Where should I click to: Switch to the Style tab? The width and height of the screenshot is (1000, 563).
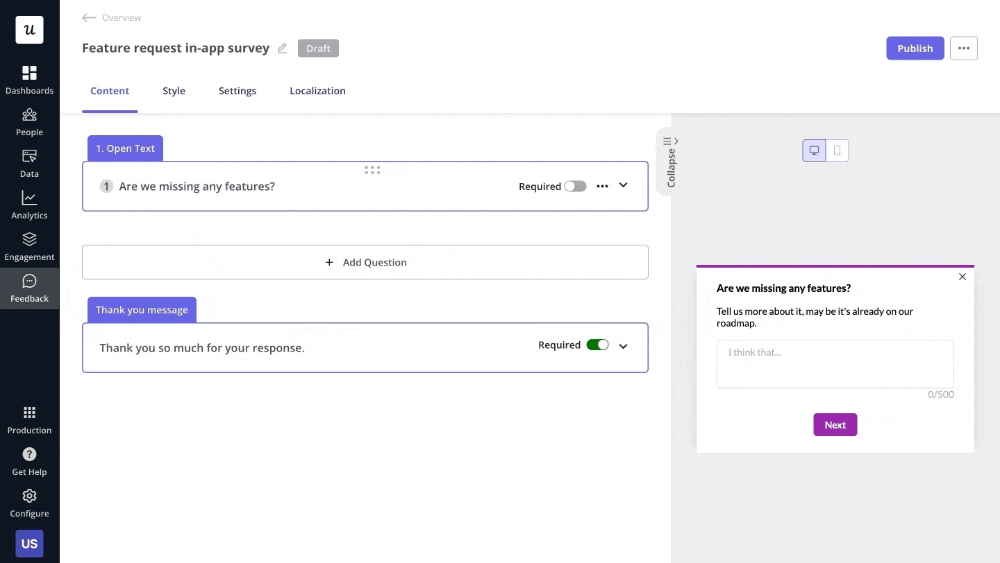(174, 91)
